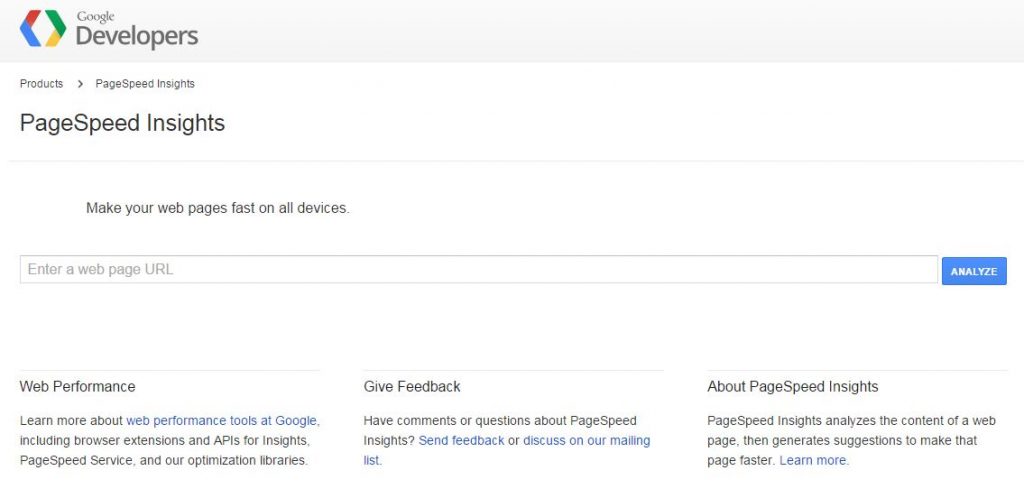Follow the Send feedback link
Image resolution: width=1024 pixels, height=489 pixels.
(x=461, y=441)
